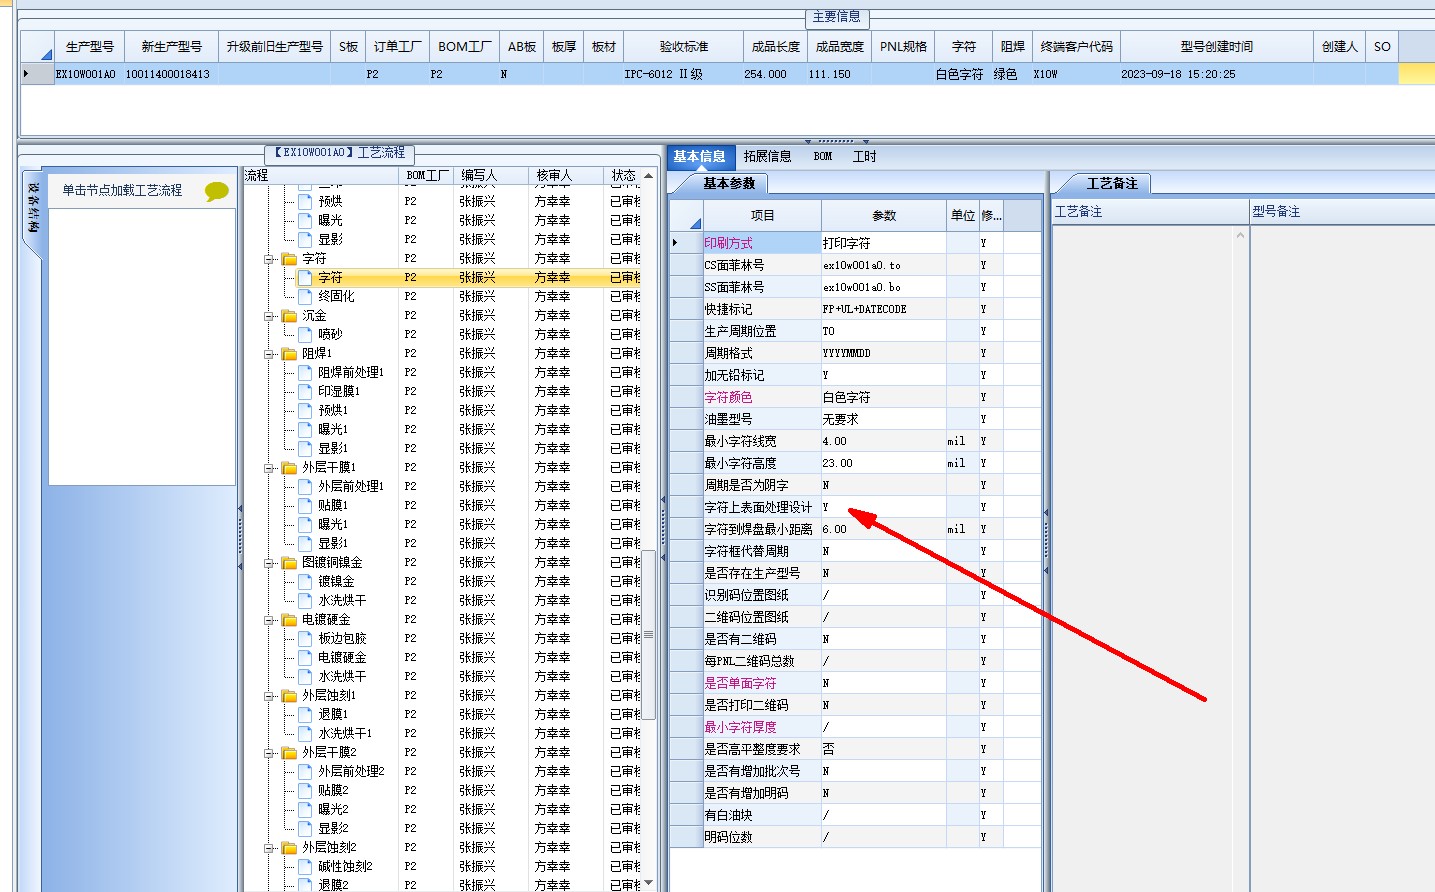The width and height of the screenshot is (1435, 892).
Task: Click the folder icon beside 图镀铜镍金
Action: coord(289,563)
